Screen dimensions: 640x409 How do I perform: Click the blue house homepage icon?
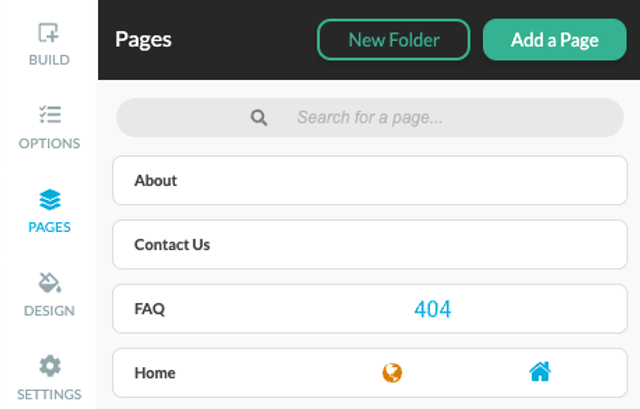540,371
